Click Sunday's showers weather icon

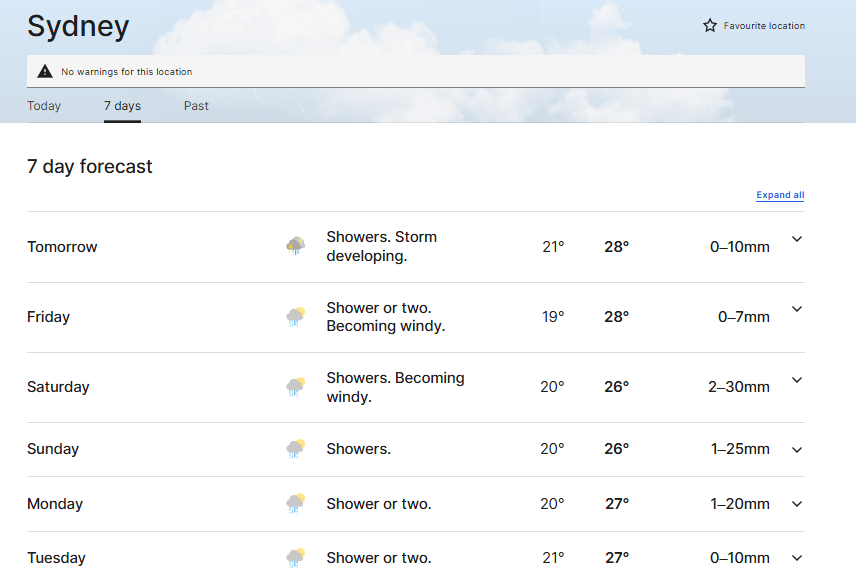coord(295,449)
